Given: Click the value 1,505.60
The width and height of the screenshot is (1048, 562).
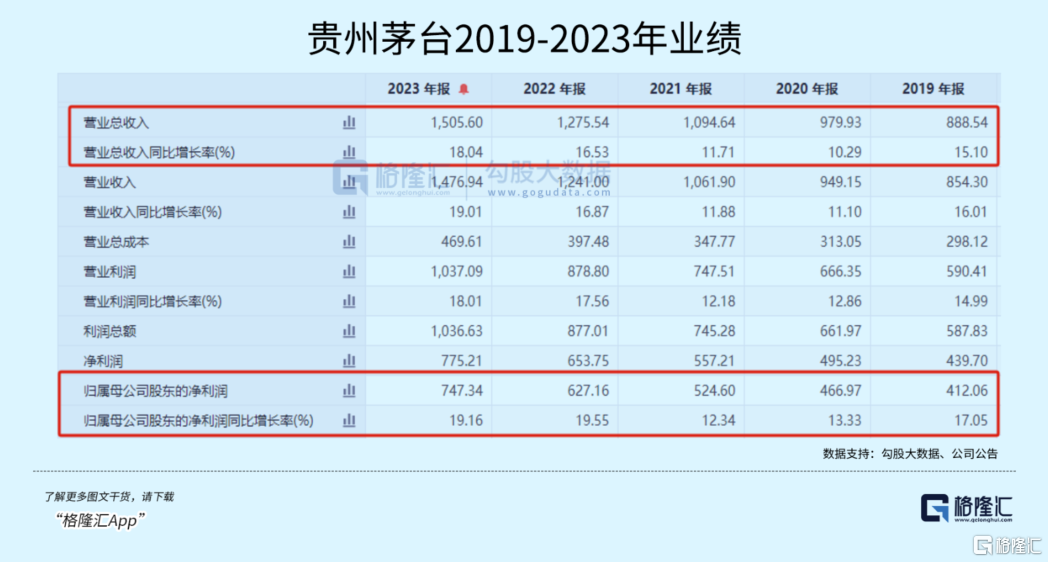Looking at the screenshot, I should 456,123.
